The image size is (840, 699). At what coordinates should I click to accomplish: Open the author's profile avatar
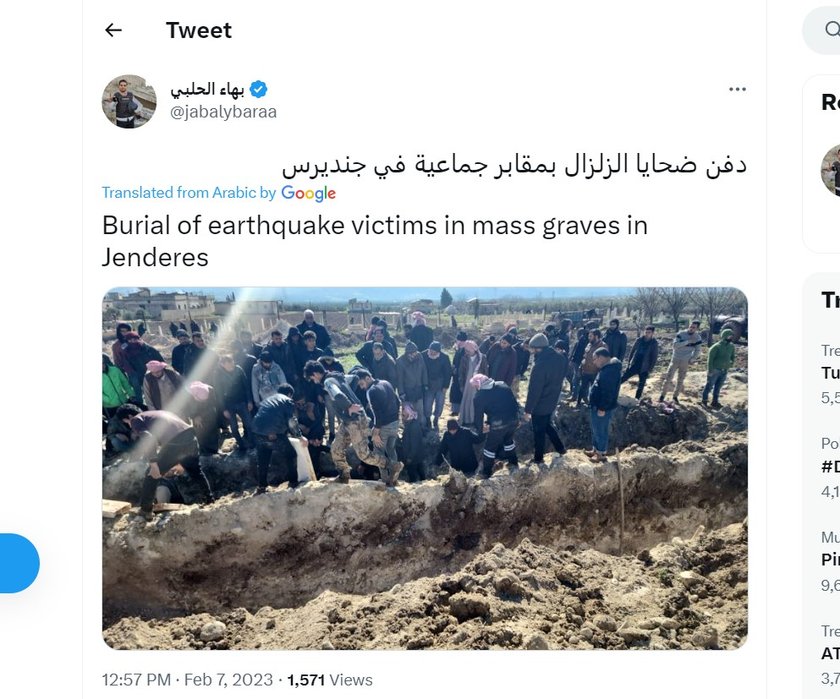(x=129, y=101)
